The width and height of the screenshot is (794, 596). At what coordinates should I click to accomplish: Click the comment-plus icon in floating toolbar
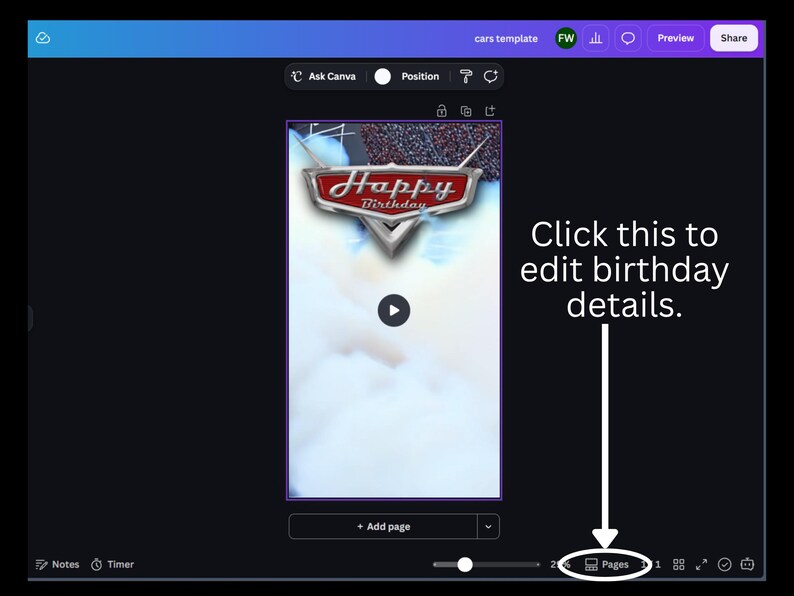point(491,76)
